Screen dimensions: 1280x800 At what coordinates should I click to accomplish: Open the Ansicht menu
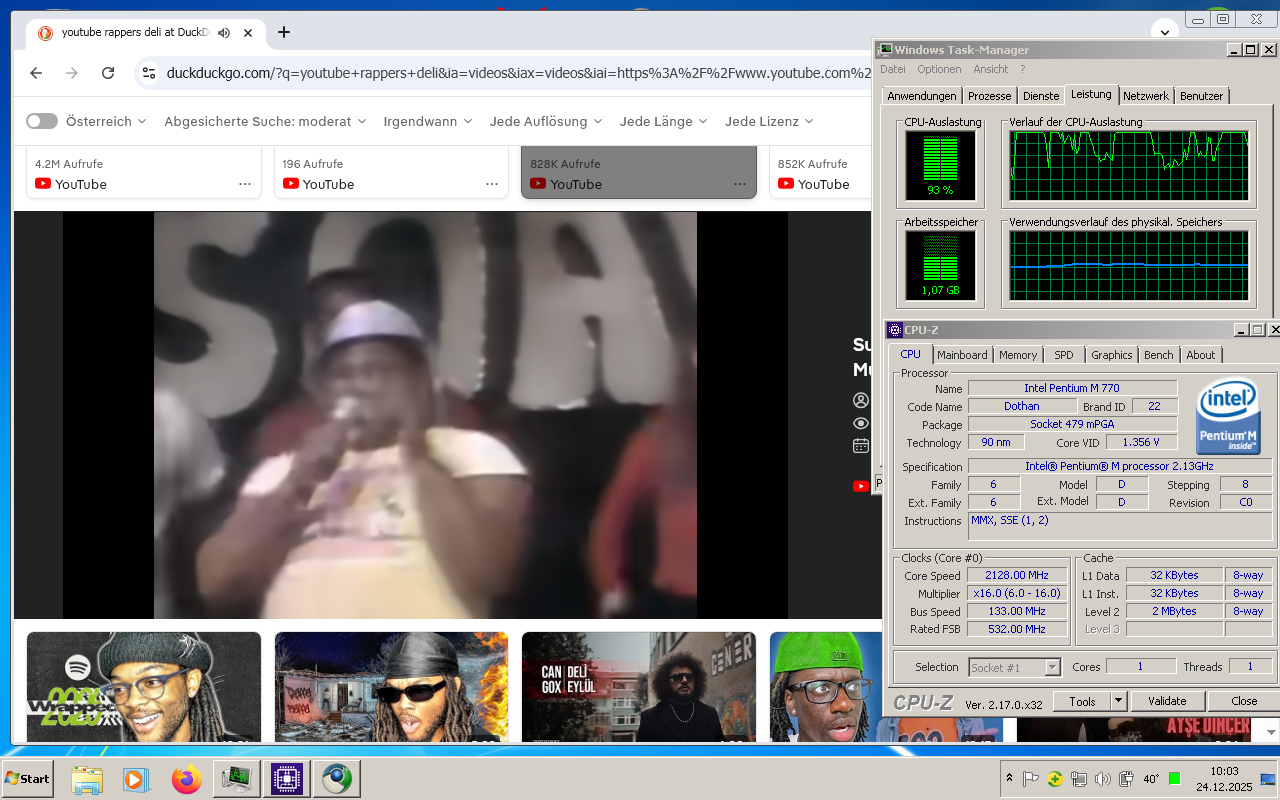tap(991, 69)
